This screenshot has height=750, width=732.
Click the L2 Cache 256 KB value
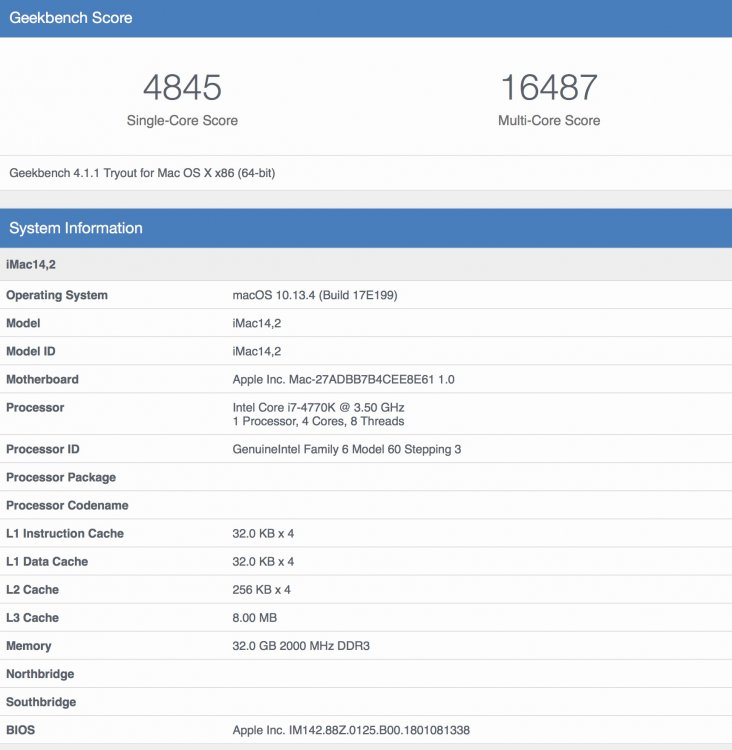[x=261, y=590]
